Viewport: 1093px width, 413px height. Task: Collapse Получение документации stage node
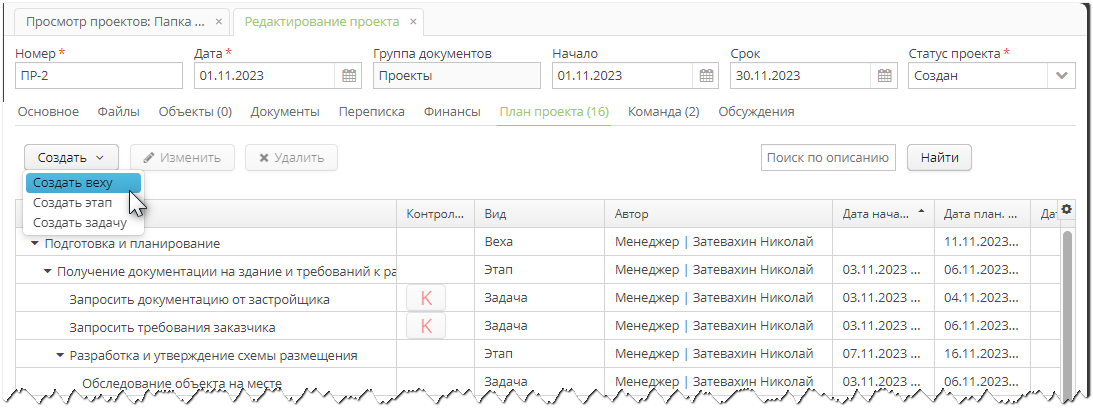pyautogui.click(x=47, y=271)
